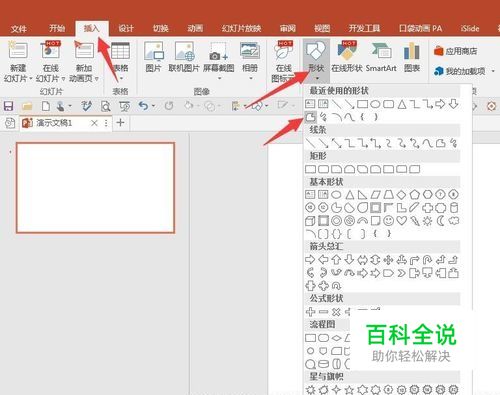Image resolution: width=500 pixels, height=395 pixels.
Task: Select the straight line under 线条
Action: tap(310, 143)
